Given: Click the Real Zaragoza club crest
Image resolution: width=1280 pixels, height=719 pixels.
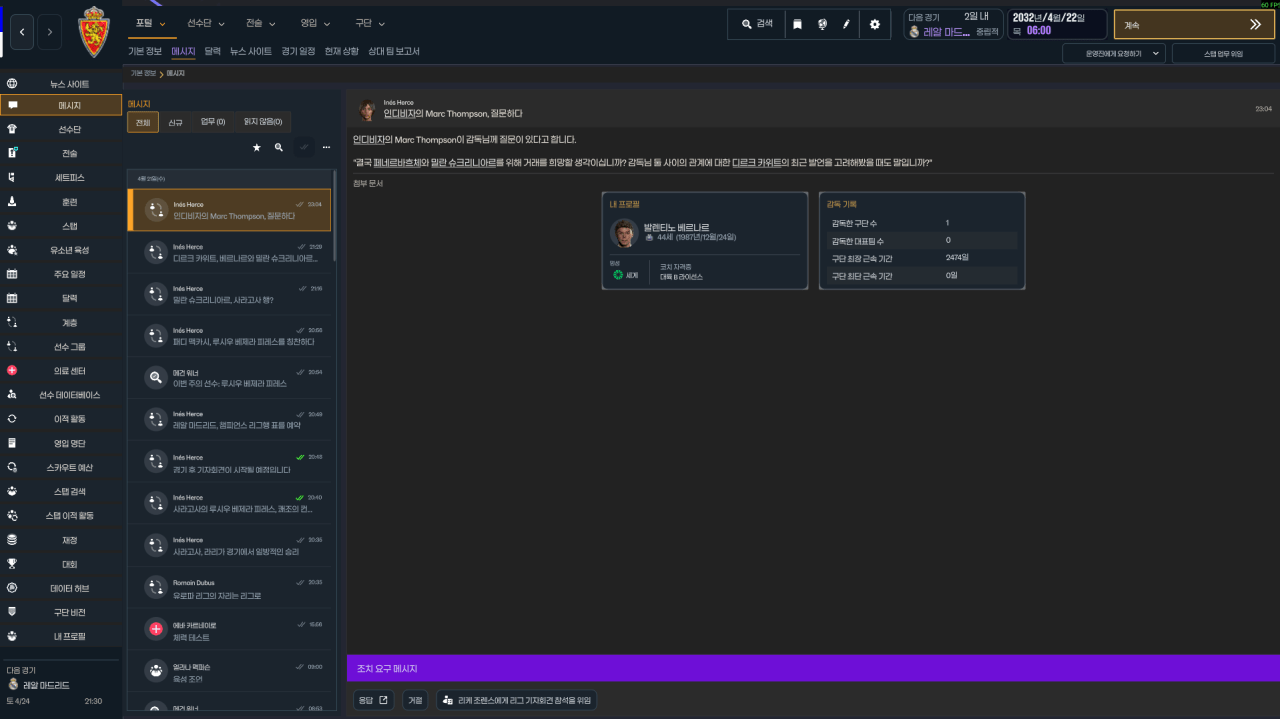Looking at the screenshot, I should 96,32.
